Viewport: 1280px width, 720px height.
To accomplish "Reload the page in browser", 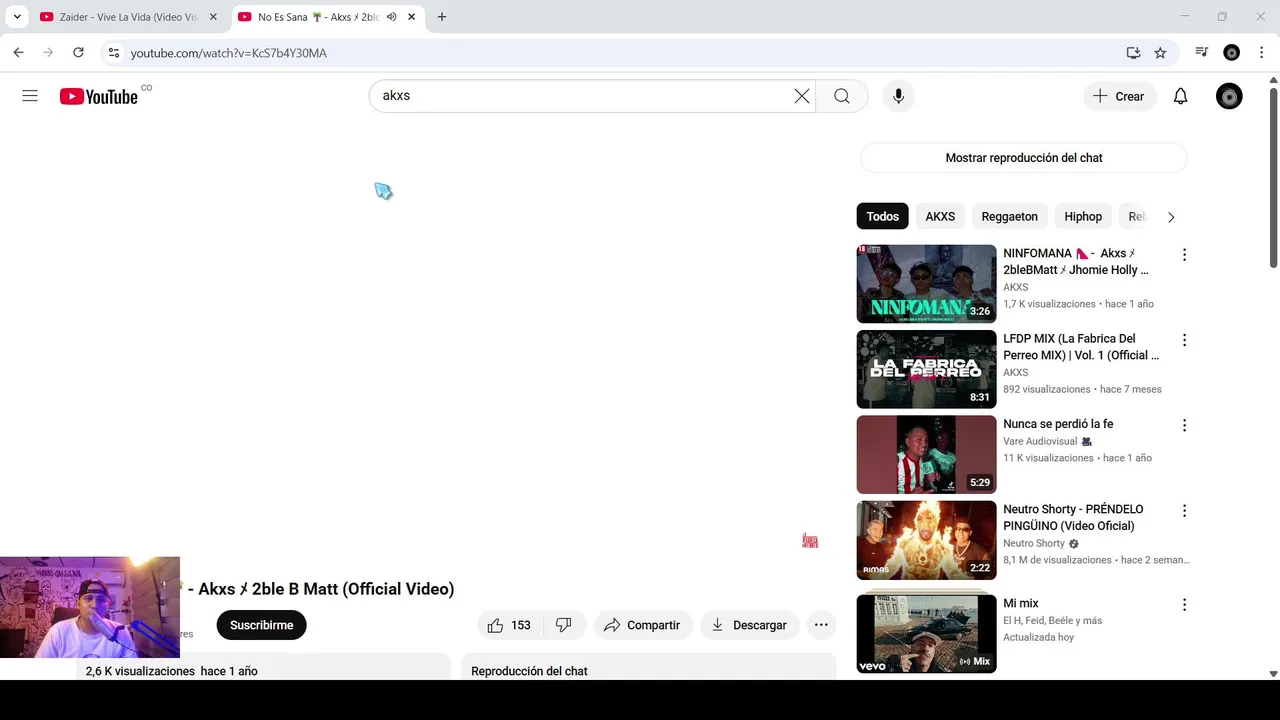I will click(x=78, y=52).
